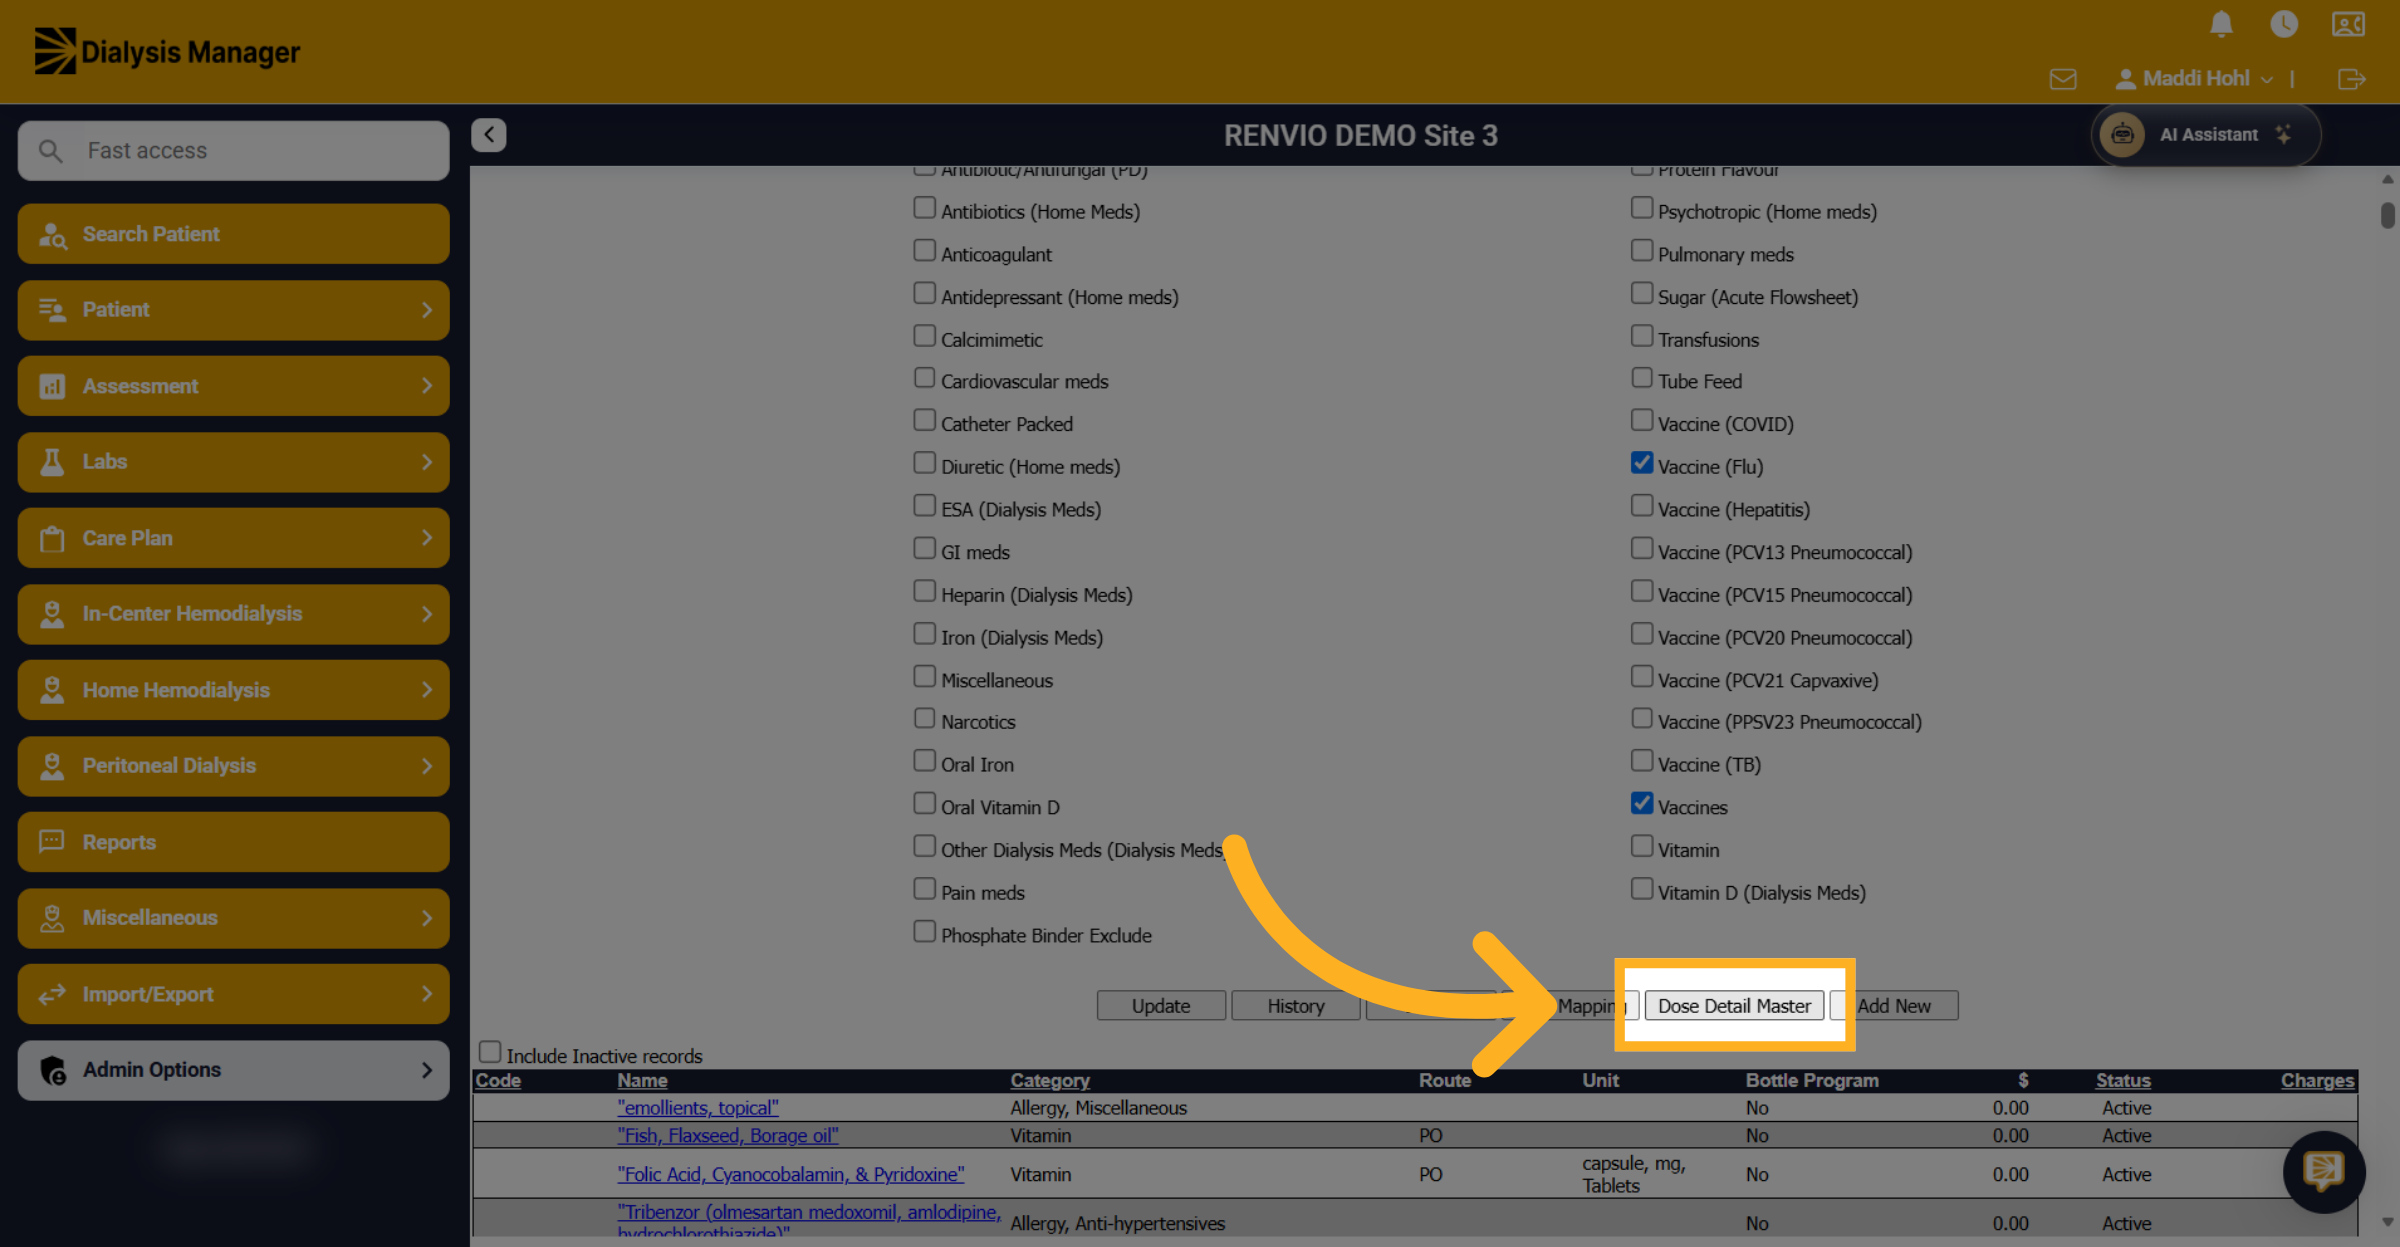
Task: Expand the Patient menu chevron
Action: click(x=427, y=310)
